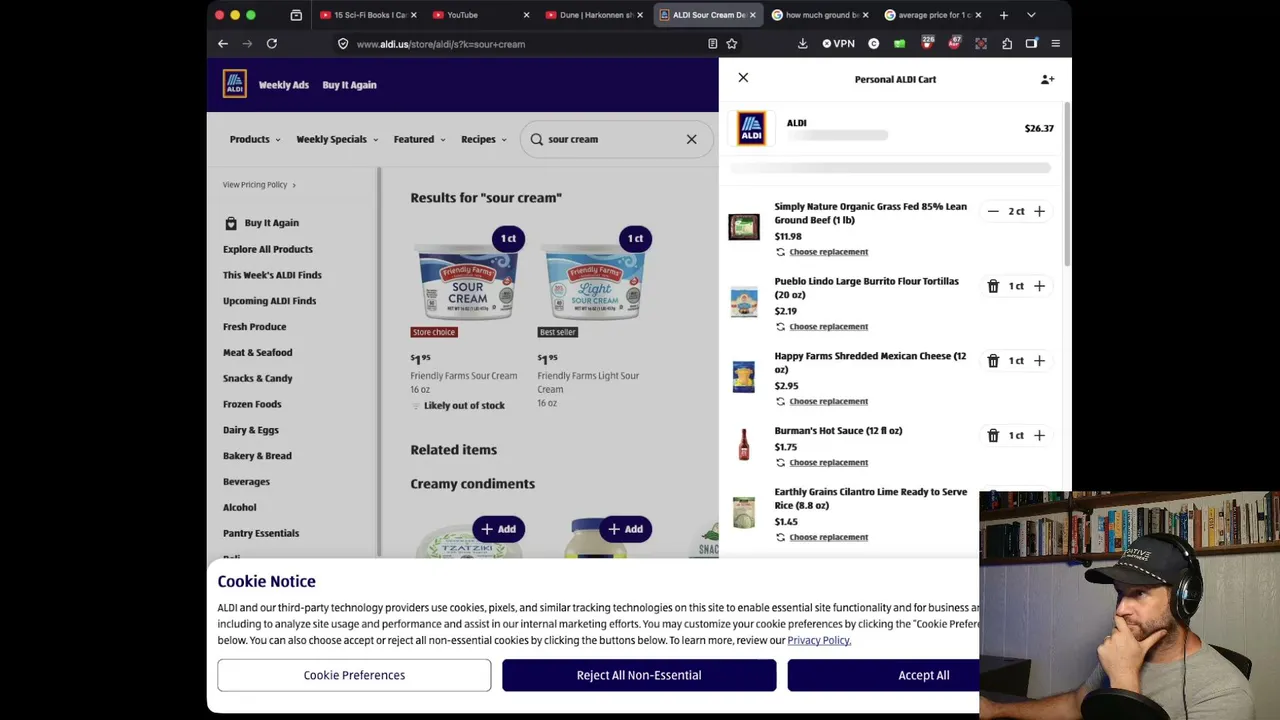Screen dimensions: 1280x720
Task: Add one more Pueblo Lindo Tortillas
Action: pyautogui.click(x=1039, y=287)
